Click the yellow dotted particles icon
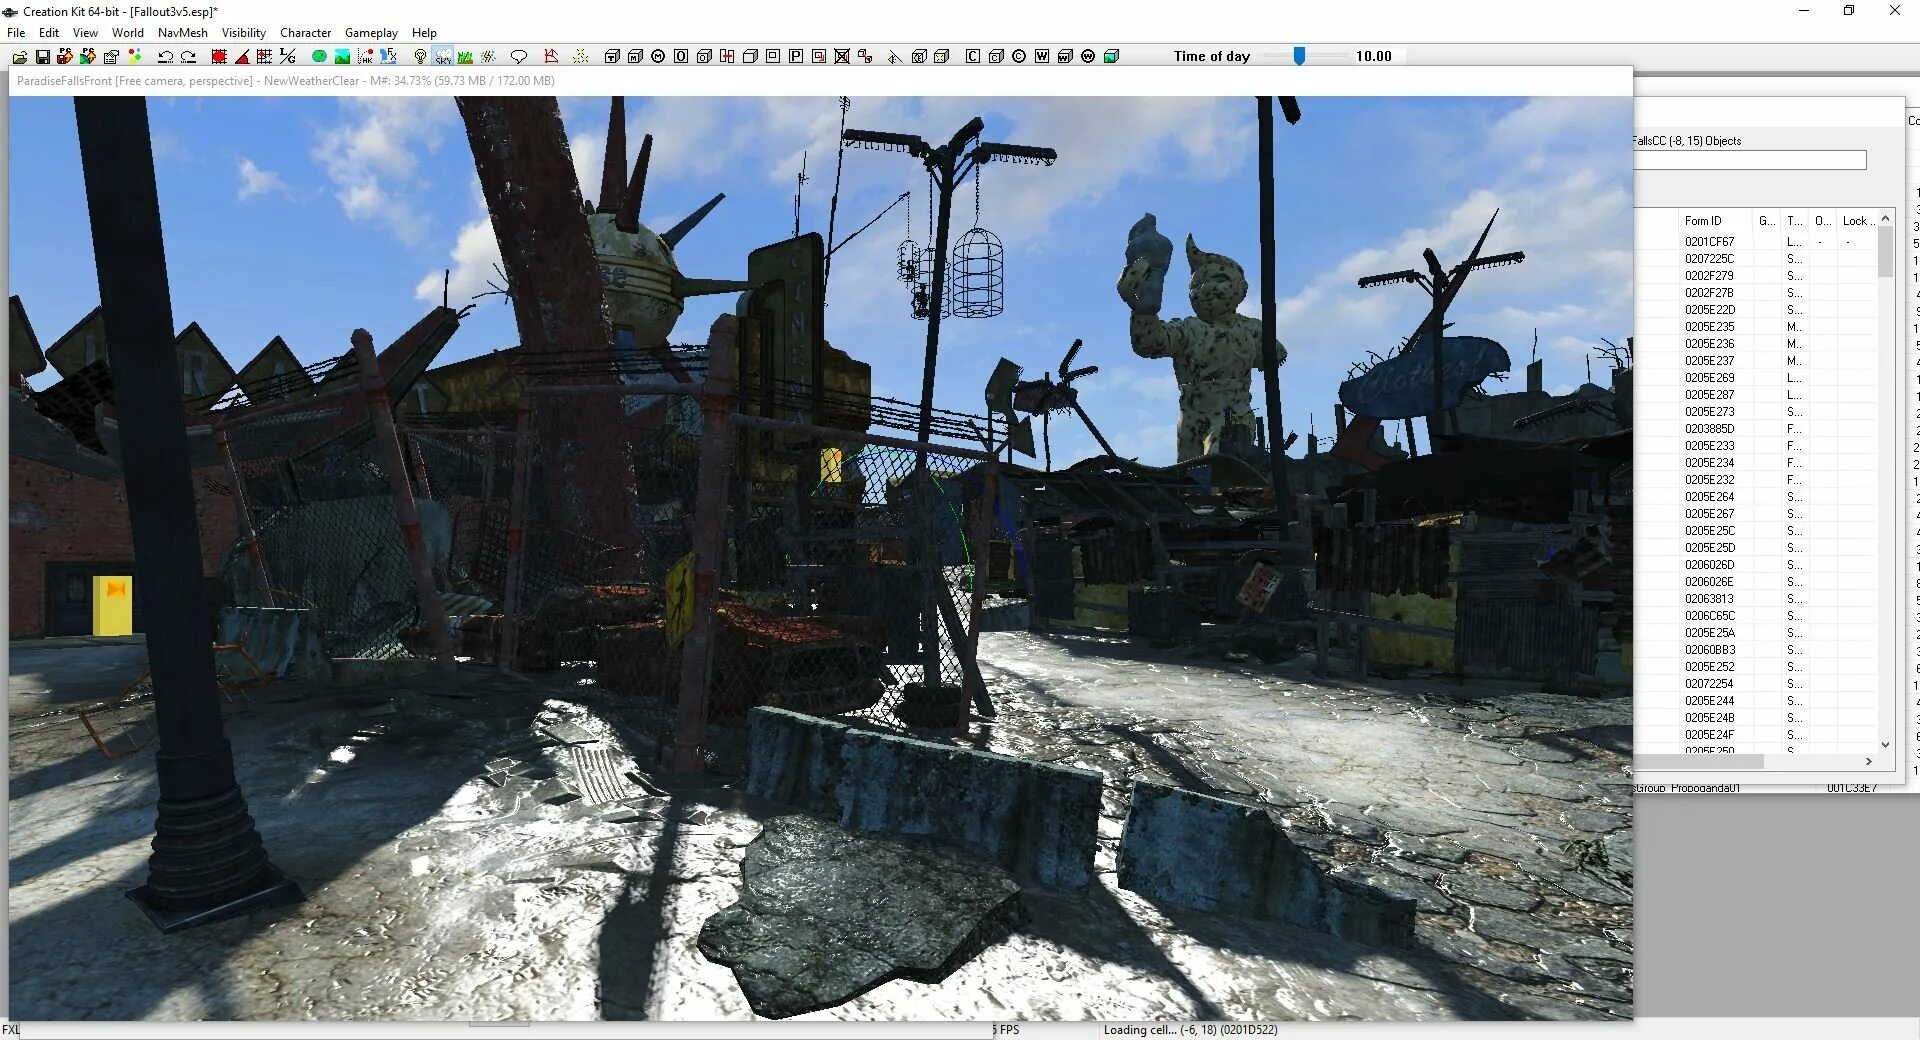Viewport: 1920px width, 1040px height. 580,57
